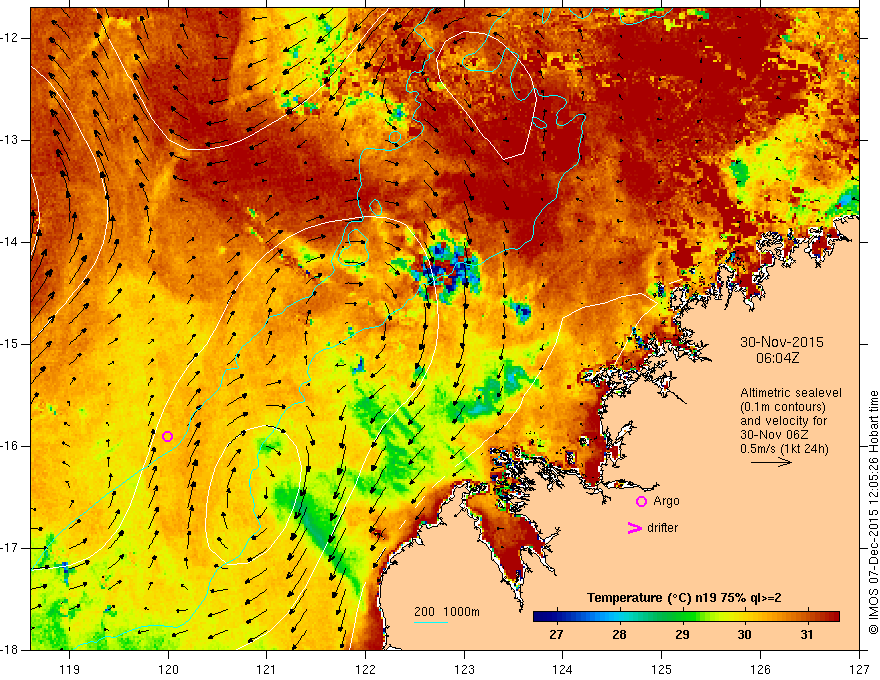Click the velocity scale reference arrow
This screenshot has width=880, height=680.
pyautogui.click(x=771, y=462)
